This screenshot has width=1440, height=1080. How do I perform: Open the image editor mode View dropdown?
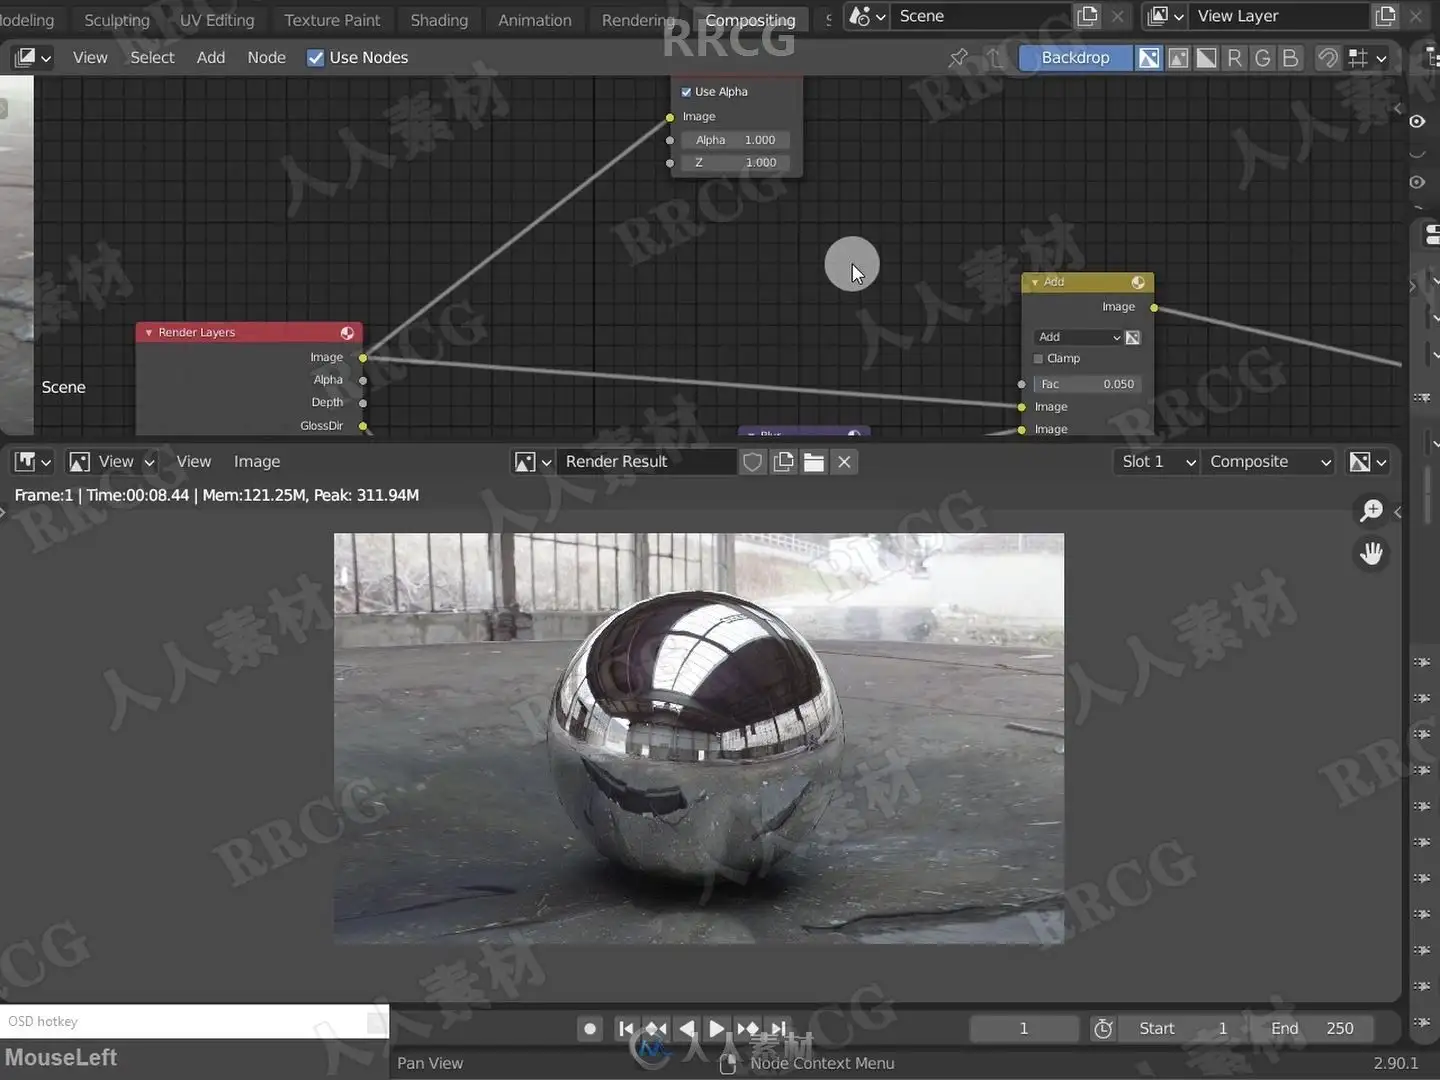(111, 462)
